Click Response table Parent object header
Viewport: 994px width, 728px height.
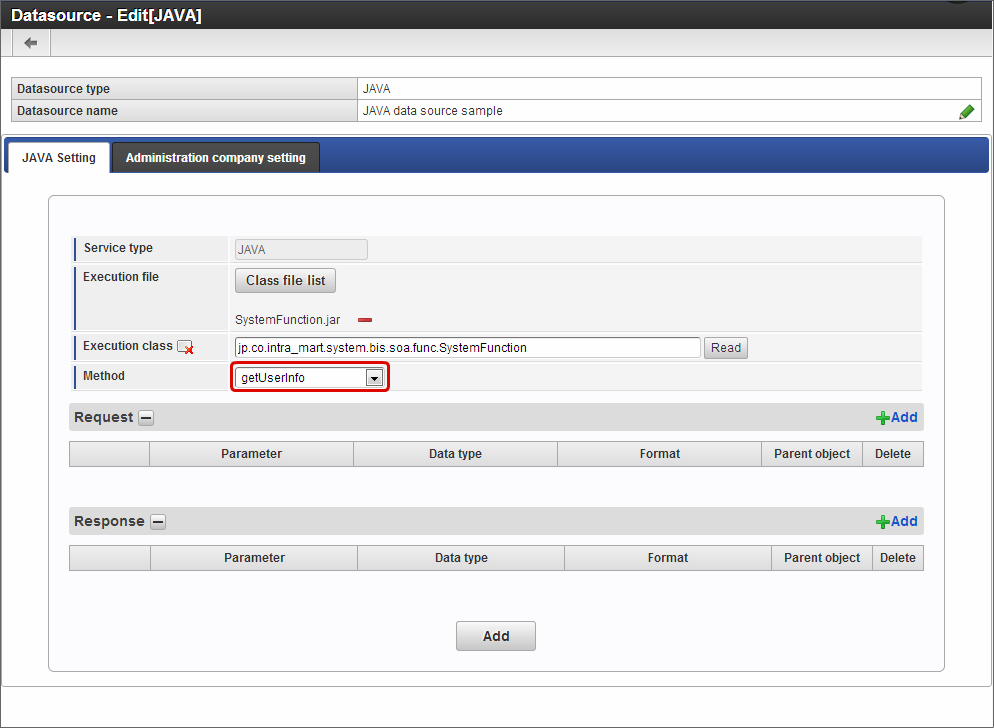click(x=822, y=558)
